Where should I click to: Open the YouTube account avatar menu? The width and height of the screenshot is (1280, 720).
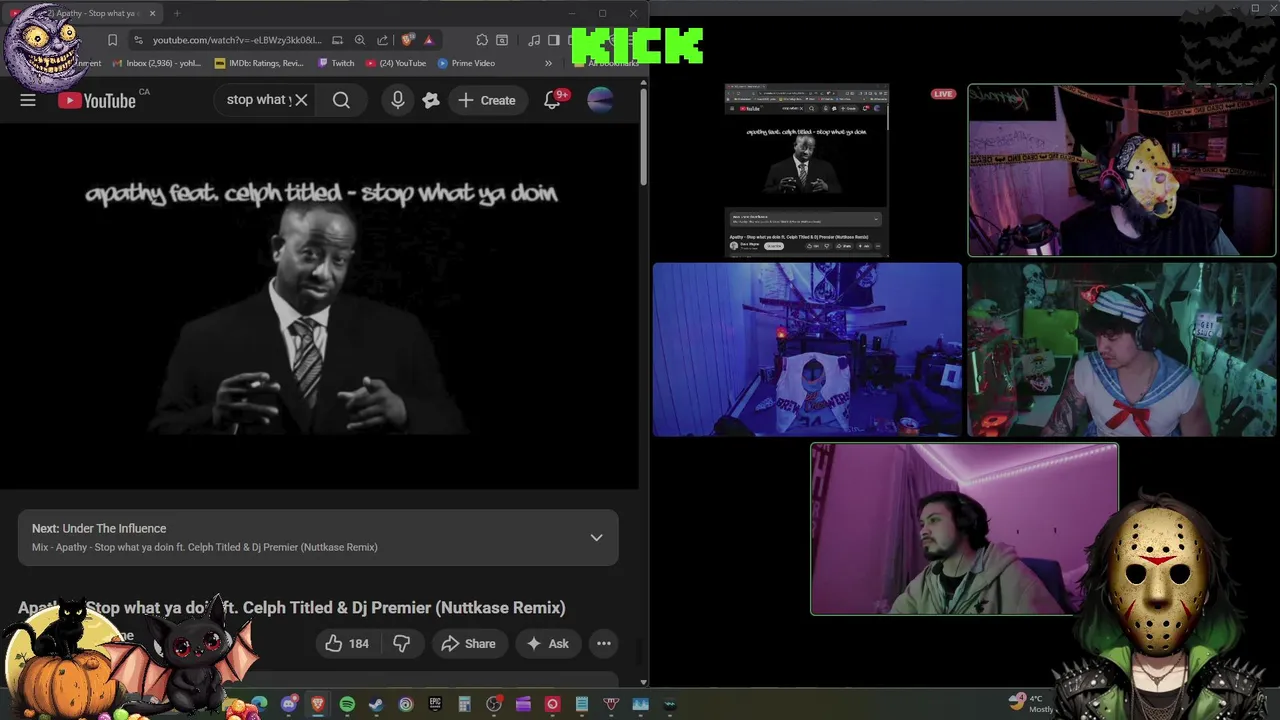point(600,100)
